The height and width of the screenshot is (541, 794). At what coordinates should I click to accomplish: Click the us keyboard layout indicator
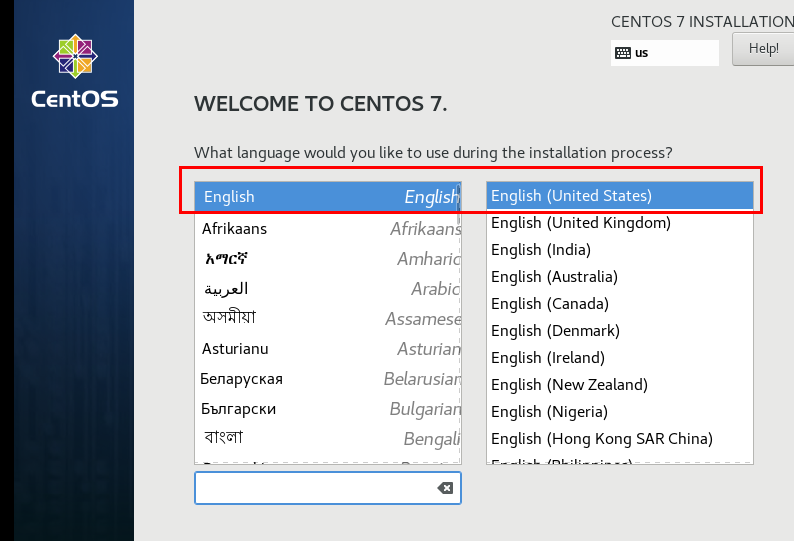664,53
